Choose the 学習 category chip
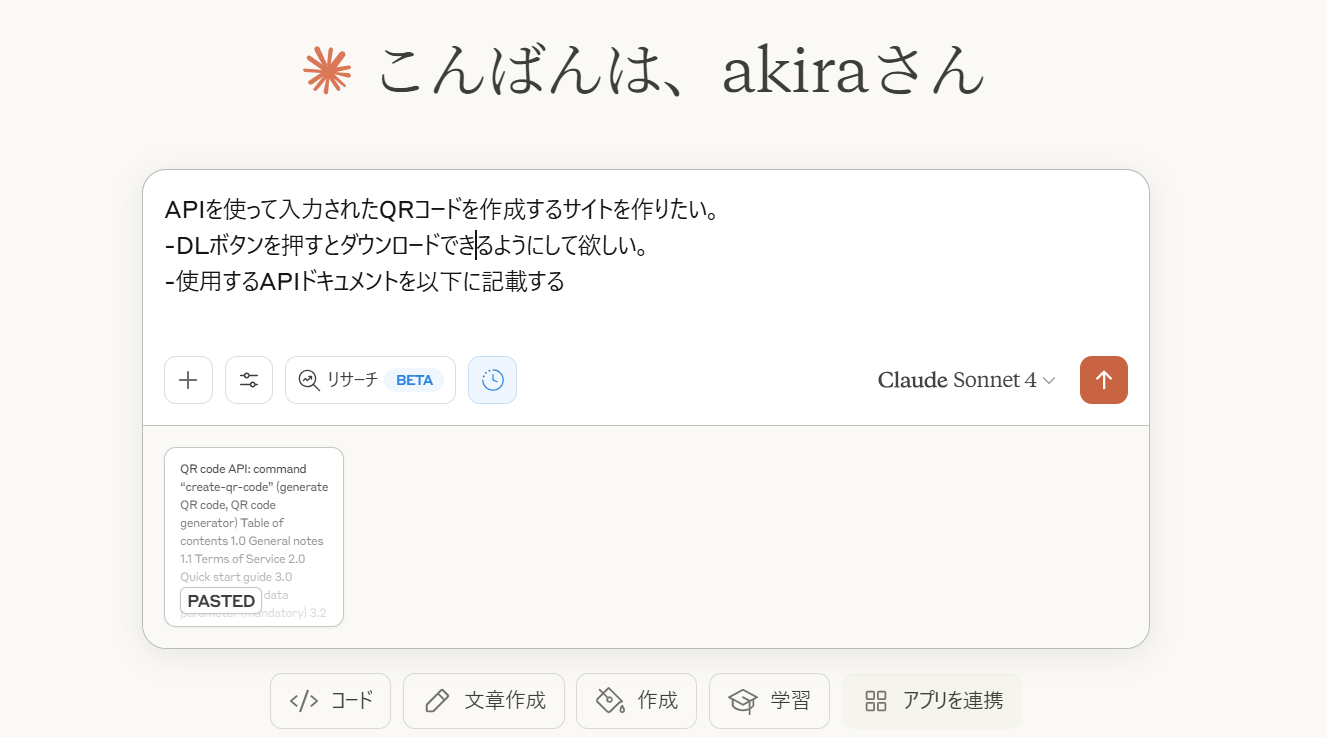Screen dimensions: 1327x737 769,701
